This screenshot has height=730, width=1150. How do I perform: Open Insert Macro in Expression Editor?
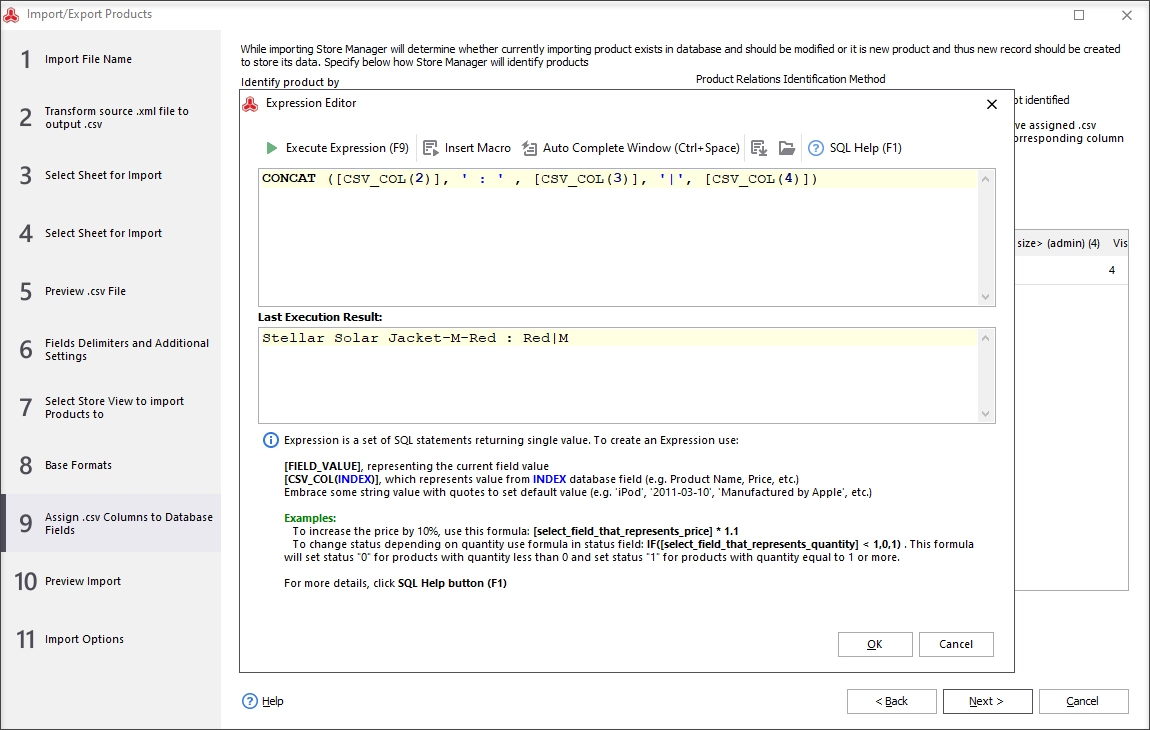click(x=467, y=148)
